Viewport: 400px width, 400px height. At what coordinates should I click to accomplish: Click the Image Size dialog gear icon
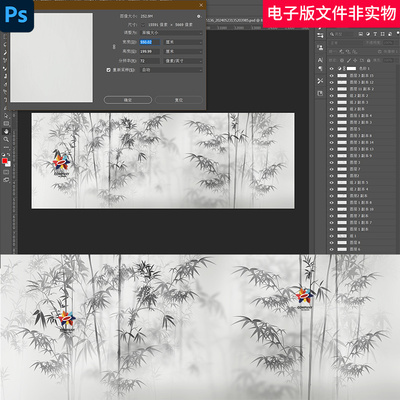tap(199, 16)
